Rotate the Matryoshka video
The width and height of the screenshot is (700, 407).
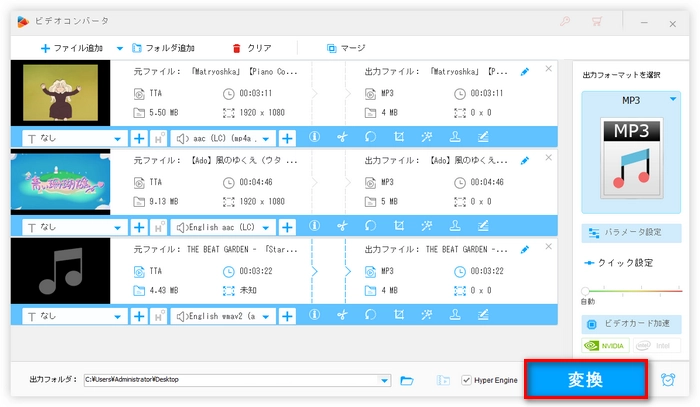(371, 137)
